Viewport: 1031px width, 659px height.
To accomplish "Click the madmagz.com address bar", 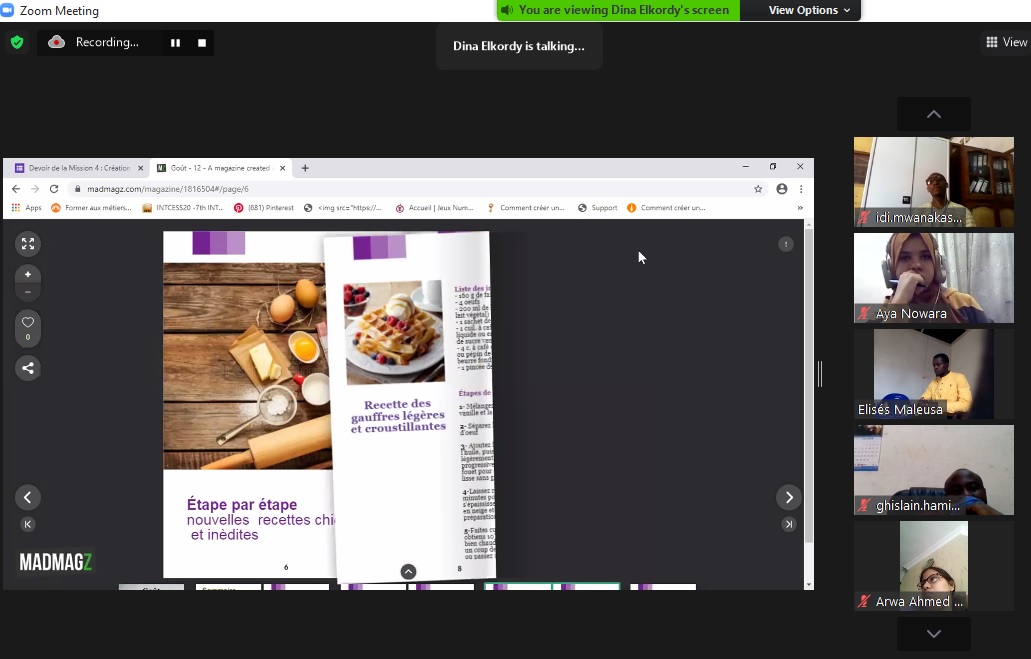I will pos(400,189).
